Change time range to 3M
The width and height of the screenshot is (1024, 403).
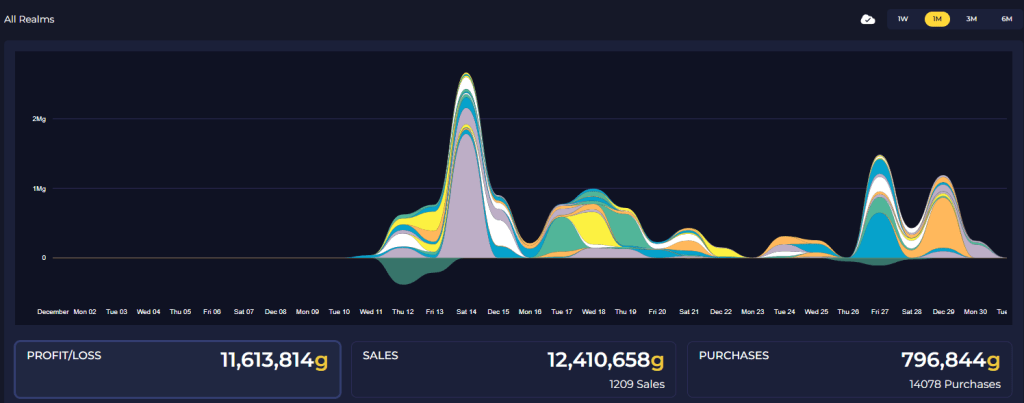point(971,19)
